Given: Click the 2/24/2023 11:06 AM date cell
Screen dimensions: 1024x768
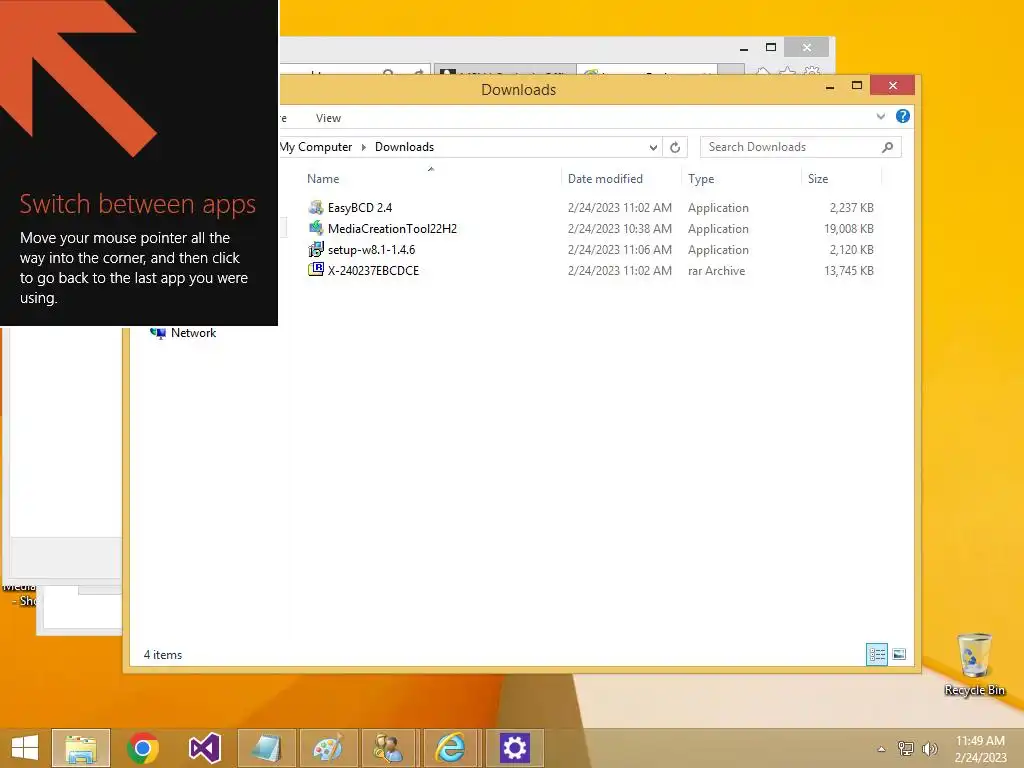Looking at the screenshot, I should (619, 249).
